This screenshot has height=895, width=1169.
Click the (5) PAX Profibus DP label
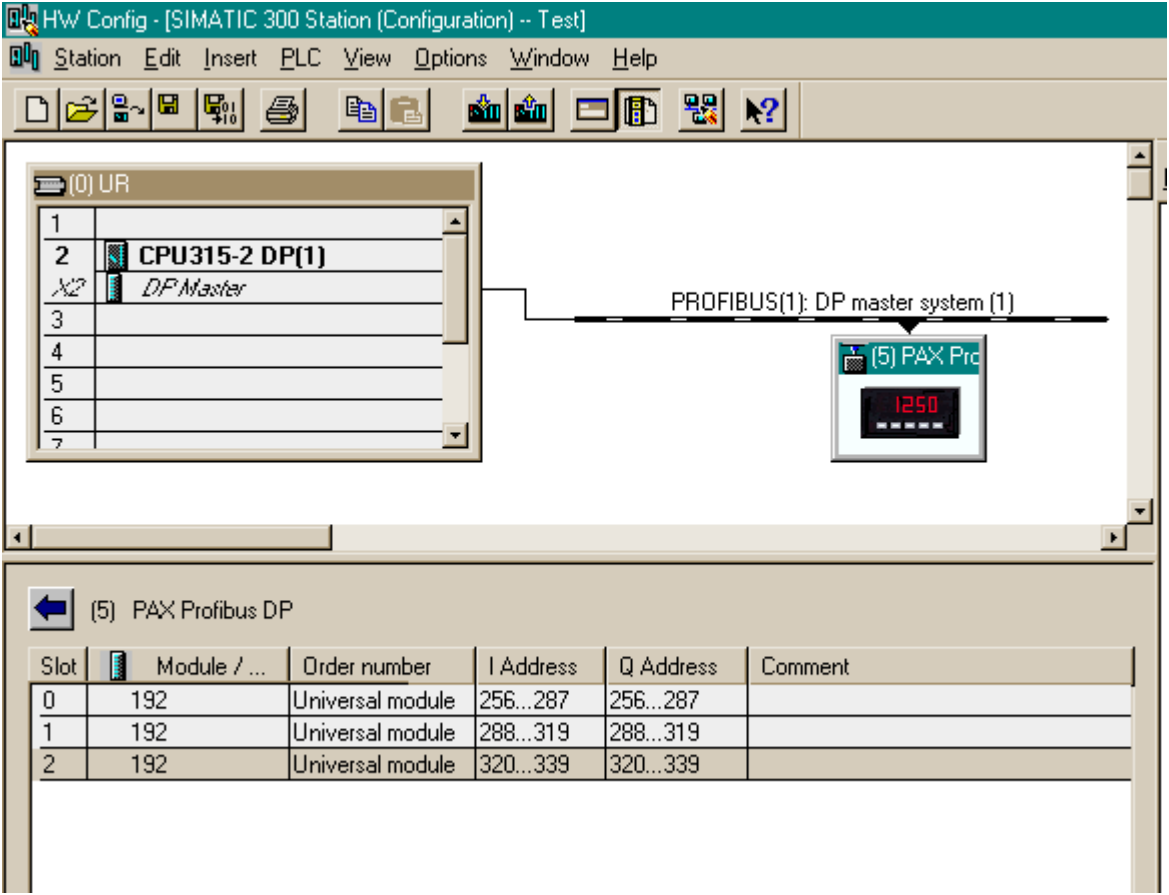pos(192,610)
